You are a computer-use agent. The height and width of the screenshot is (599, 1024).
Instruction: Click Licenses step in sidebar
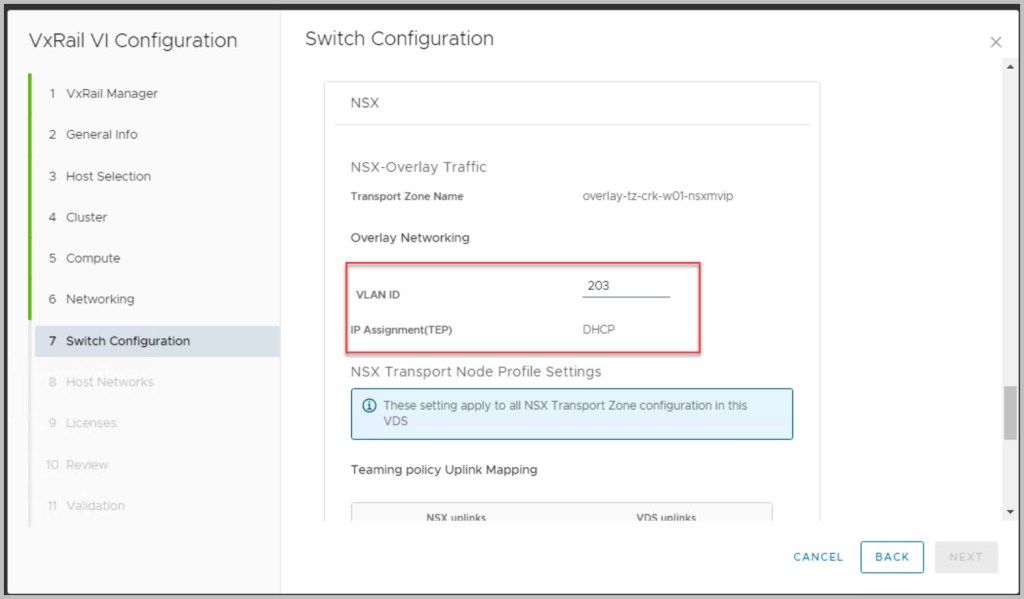coord(91,423)
